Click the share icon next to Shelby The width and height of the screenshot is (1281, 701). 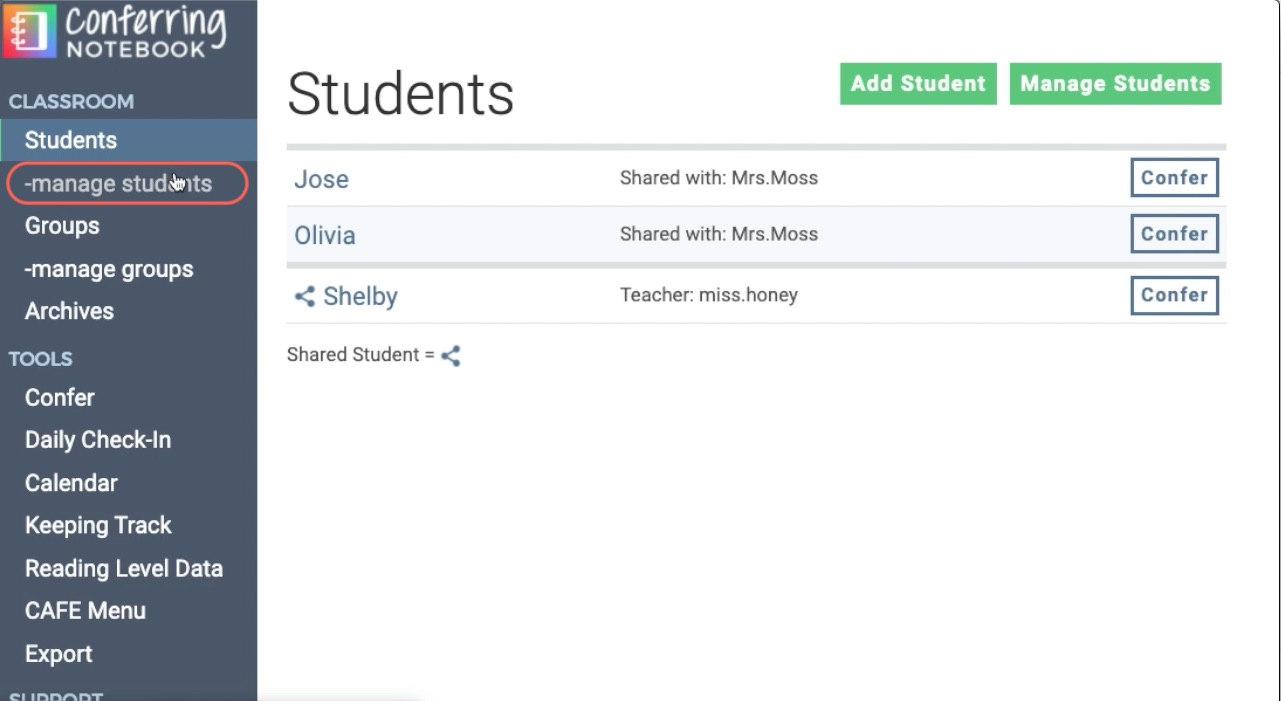(305, 296)
